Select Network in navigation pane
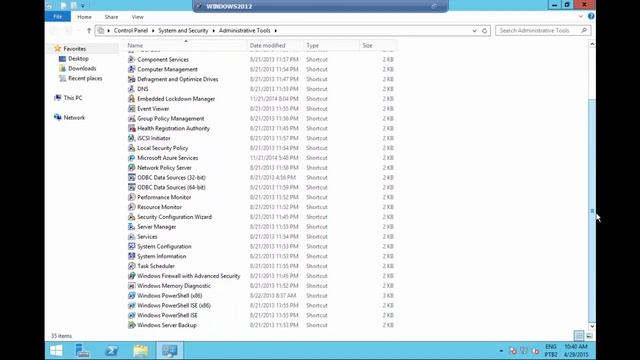Image resolution: width=640 pixels, height=360 pixels. pos(74,118)
